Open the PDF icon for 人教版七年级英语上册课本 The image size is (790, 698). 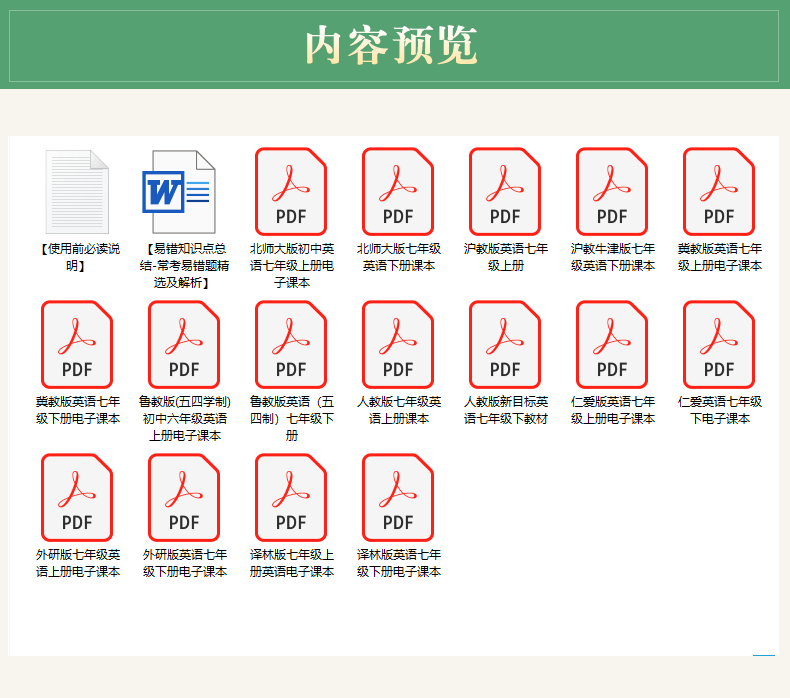pos(398,345)
